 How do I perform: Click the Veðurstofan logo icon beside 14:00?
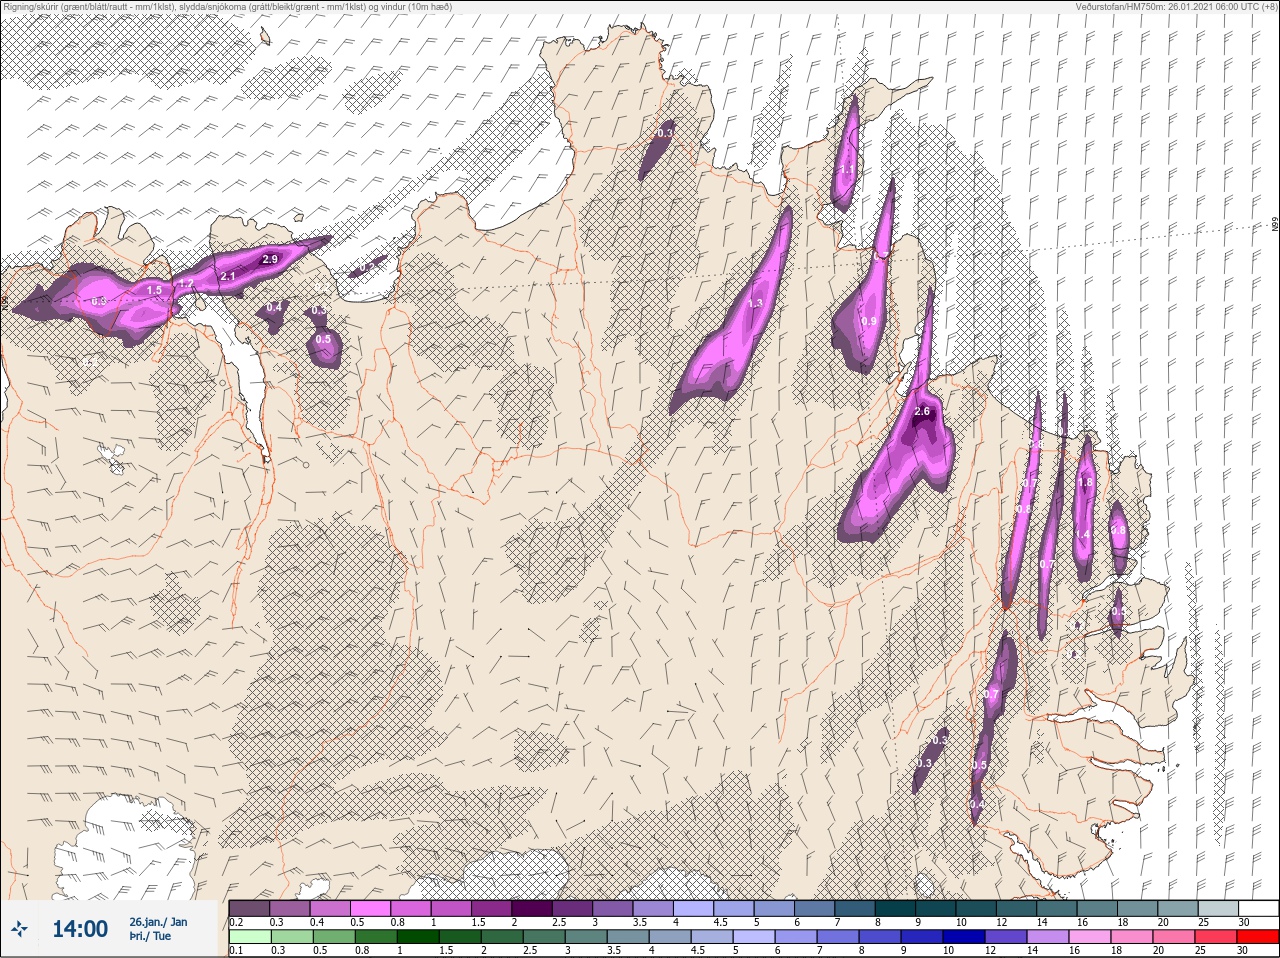19,929
